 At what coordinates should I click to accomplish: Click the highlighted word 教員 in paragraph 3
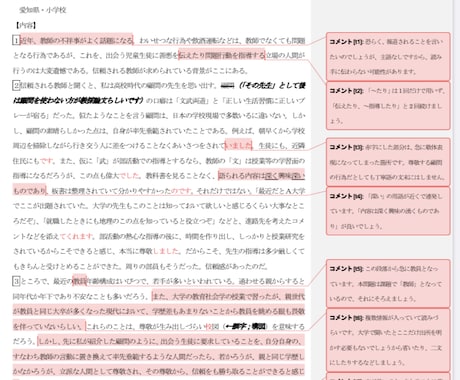tap(79, 281)
